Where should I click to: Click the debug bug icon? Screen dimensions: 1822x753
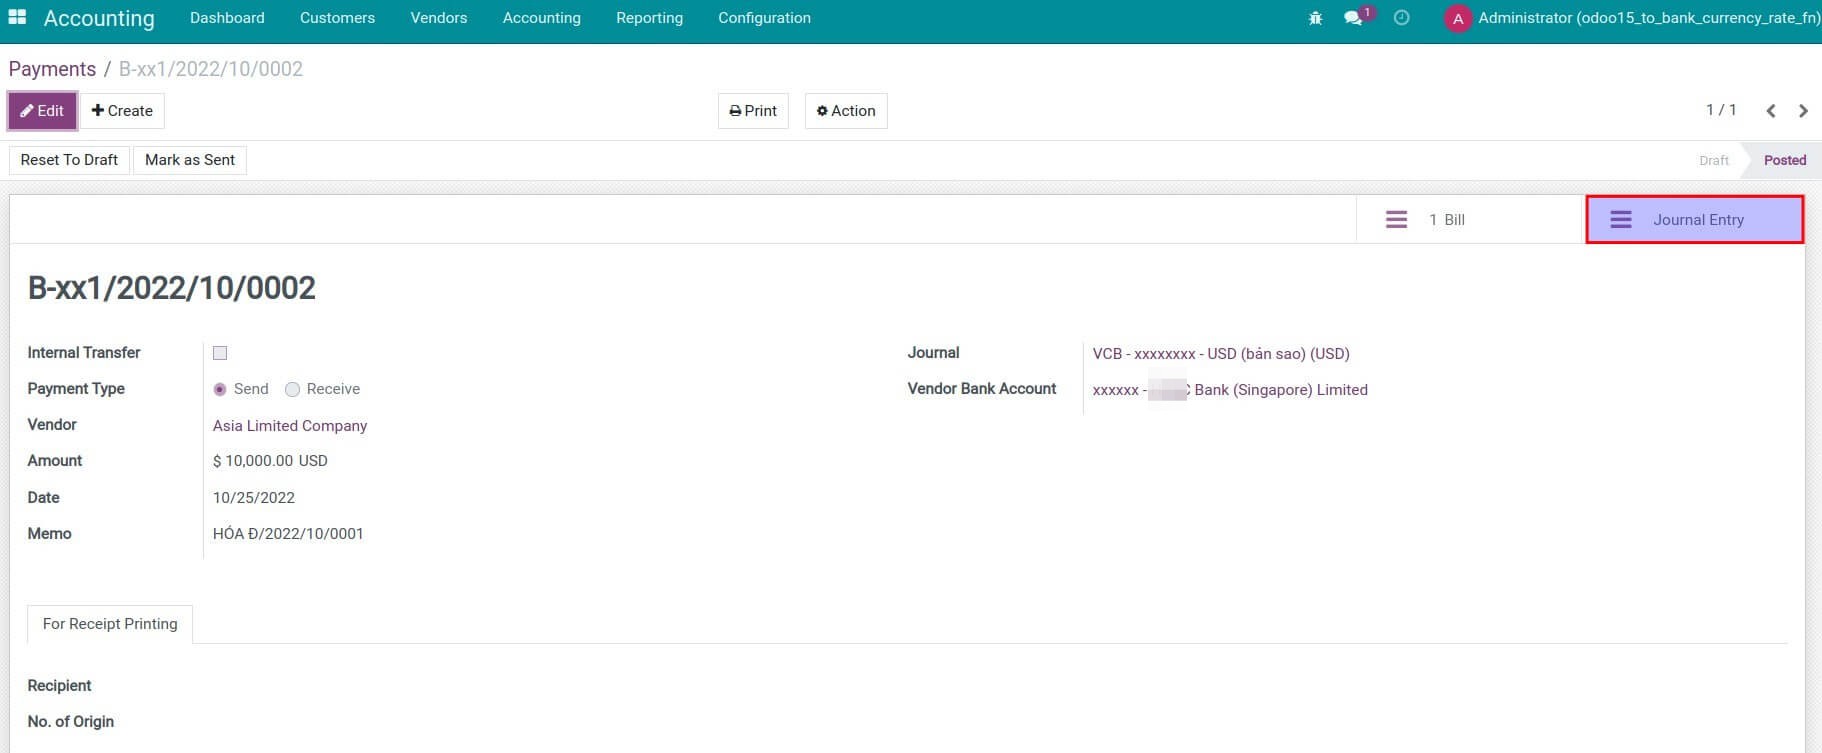click(x=1315, y=18)
